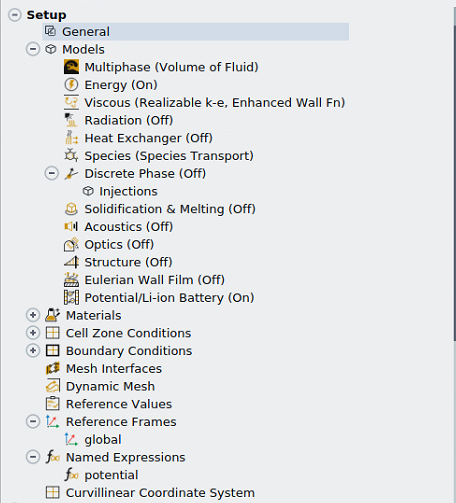
Task: Click the Materials flask icon
Action: point(52,315)
